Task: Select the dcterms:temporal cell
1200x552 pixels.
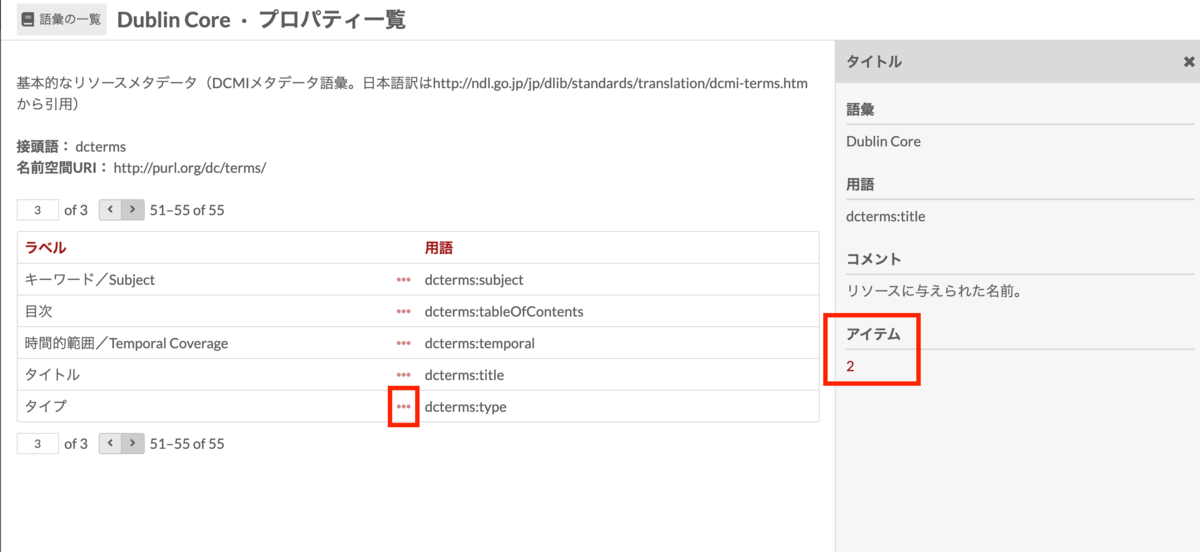Action: click(480, 343)
